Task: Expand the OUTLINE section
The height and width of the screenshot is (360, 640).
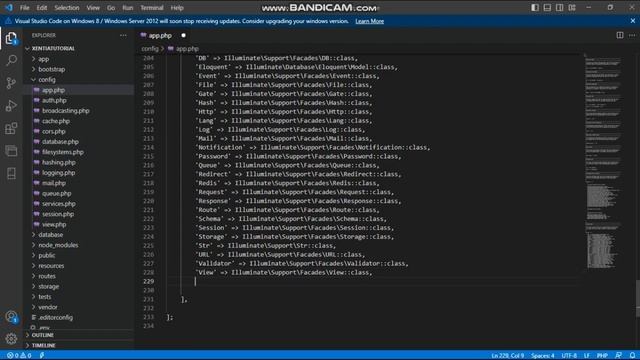Action: 42,335
